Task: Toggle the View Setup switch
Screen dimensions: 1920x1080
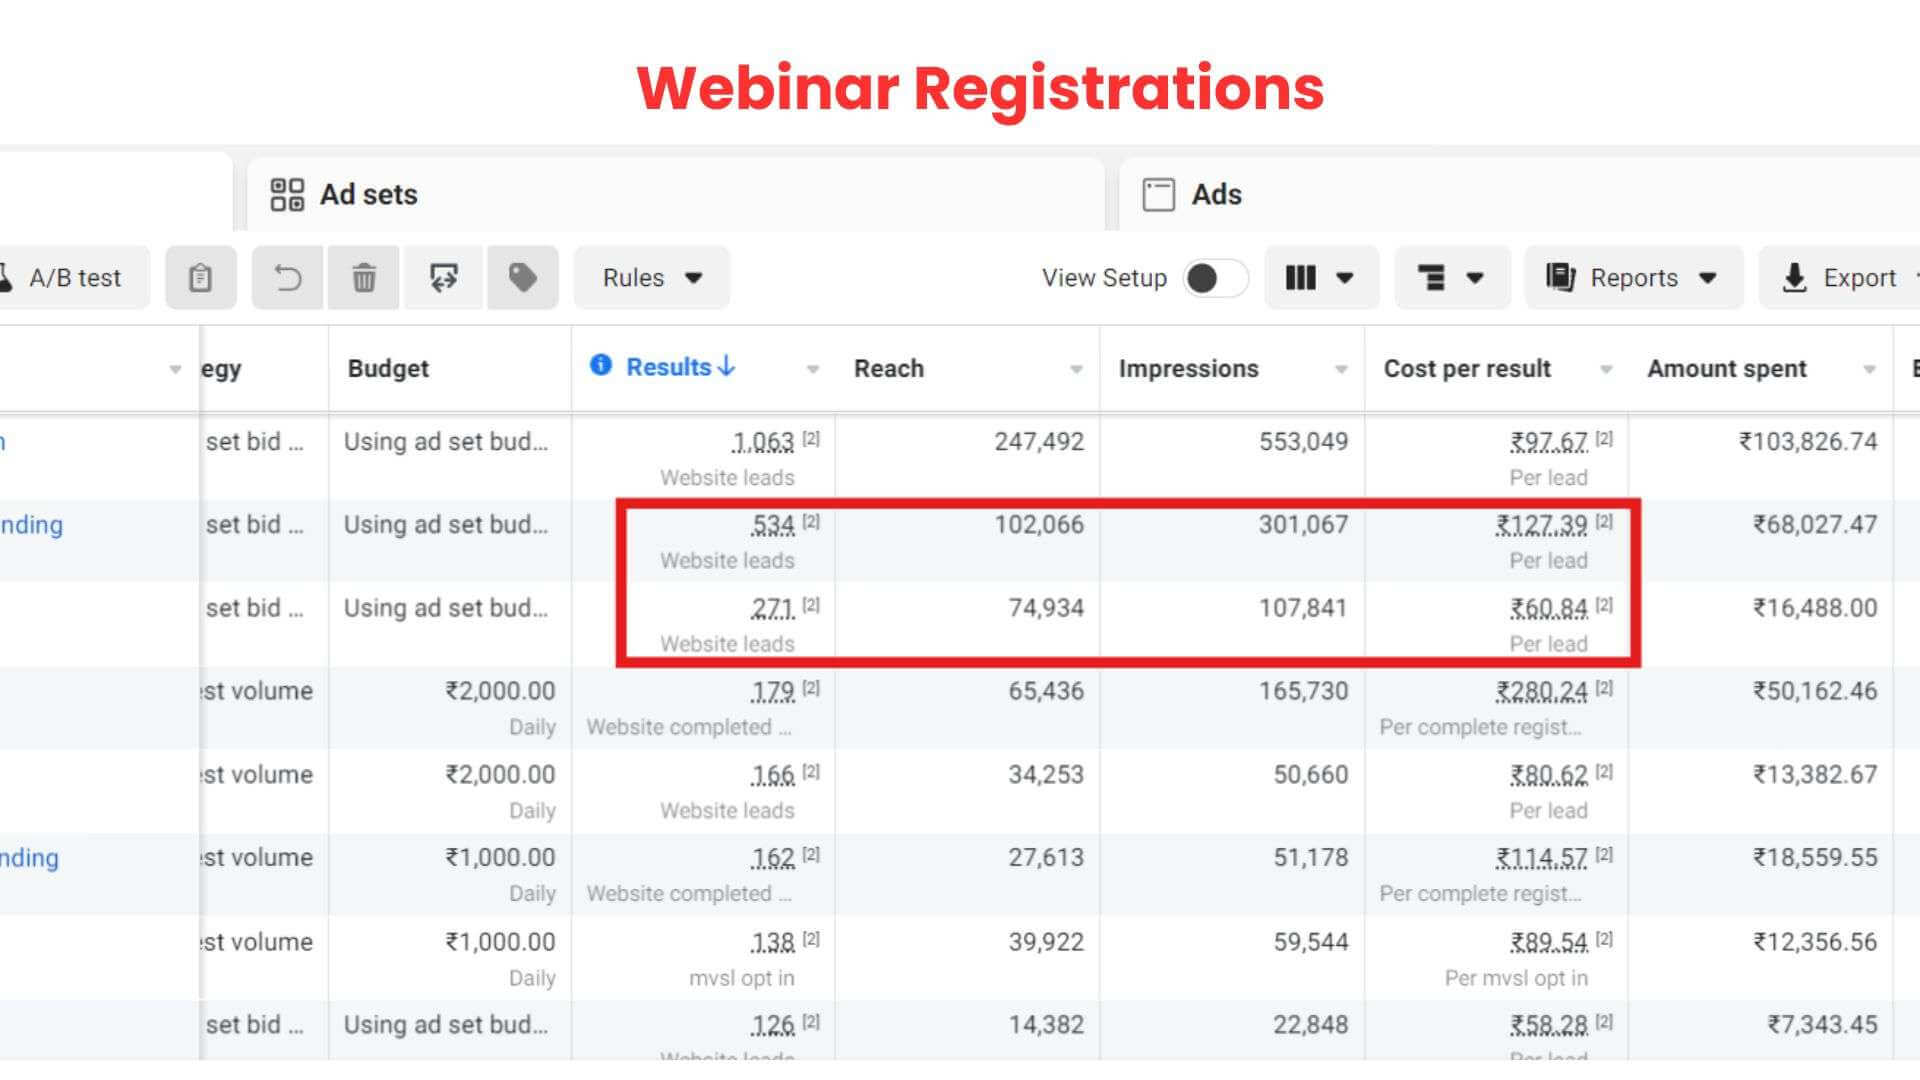Action: pos(1215,278)
